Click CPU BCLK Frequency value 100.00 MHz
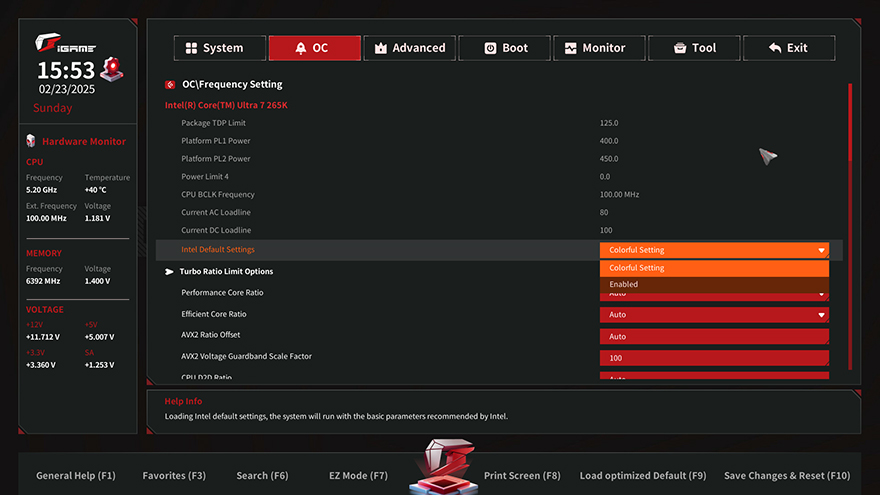 (x=620, y=194)
